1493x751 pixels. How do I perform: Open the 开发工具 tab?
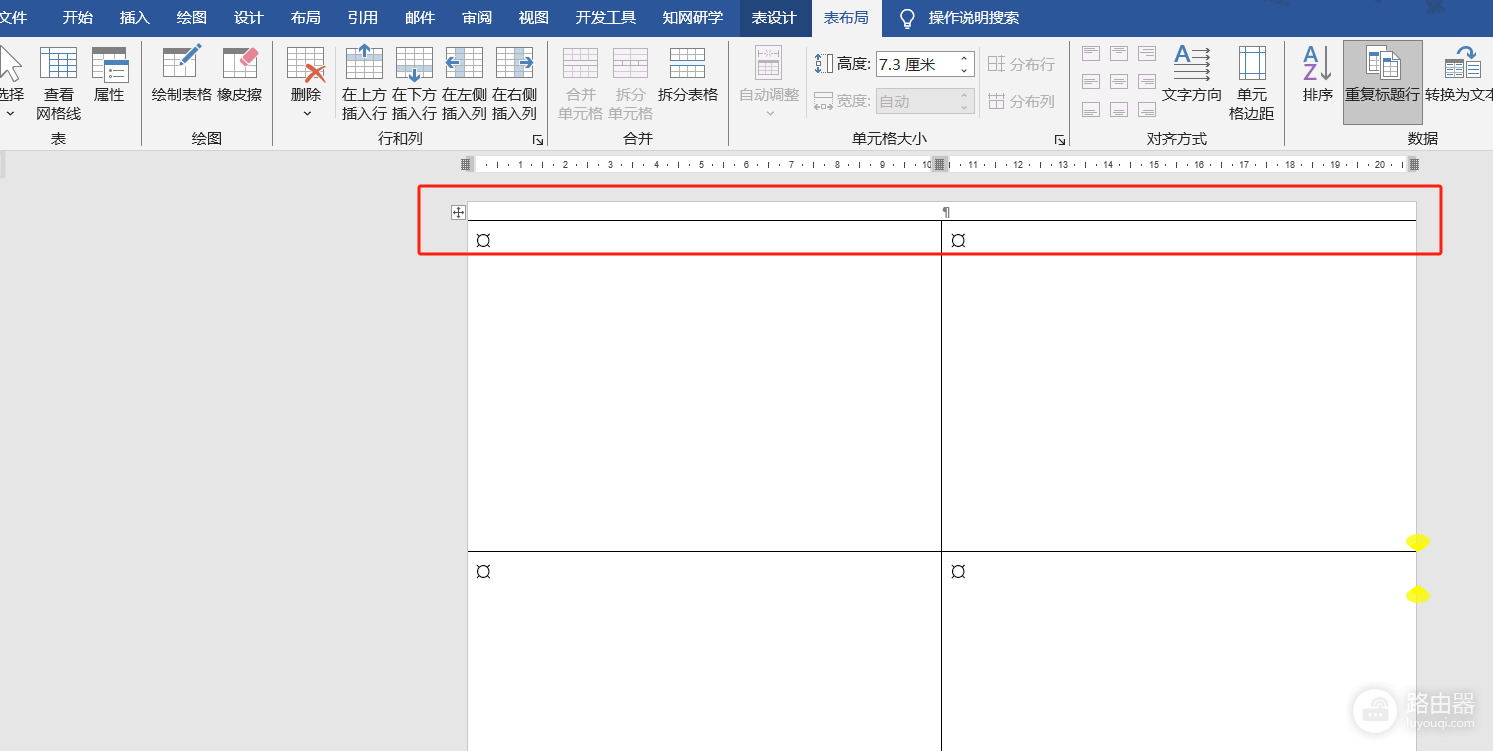pyautogui.click(x=606, y=18)
